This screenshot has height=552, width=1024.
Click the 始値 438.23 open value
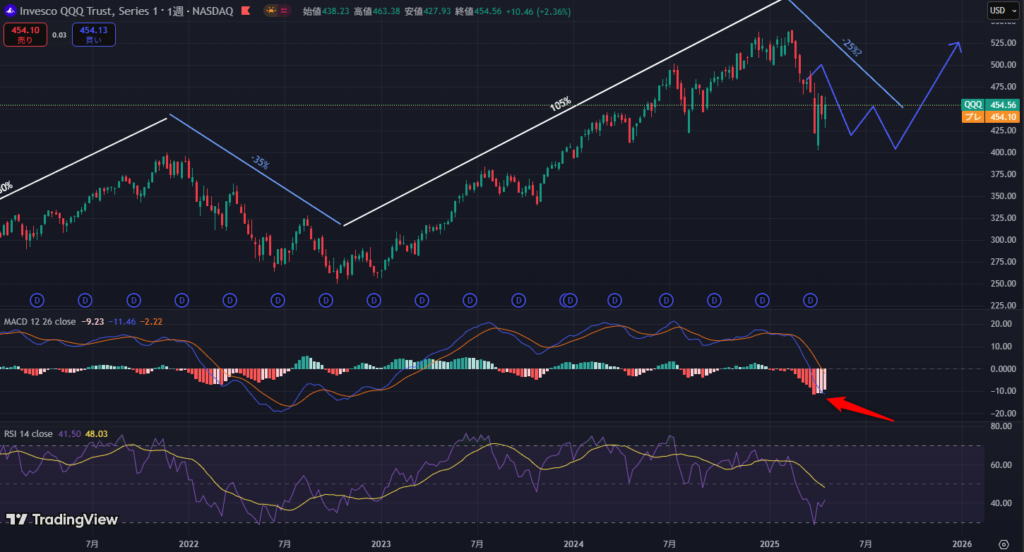coord(327,11)
